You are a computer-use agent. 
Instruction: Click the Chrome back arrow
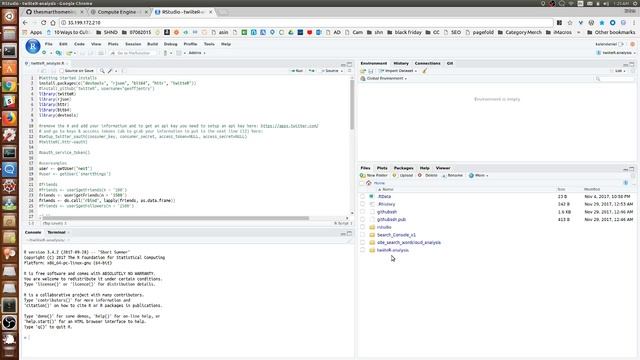click(25, 23)
